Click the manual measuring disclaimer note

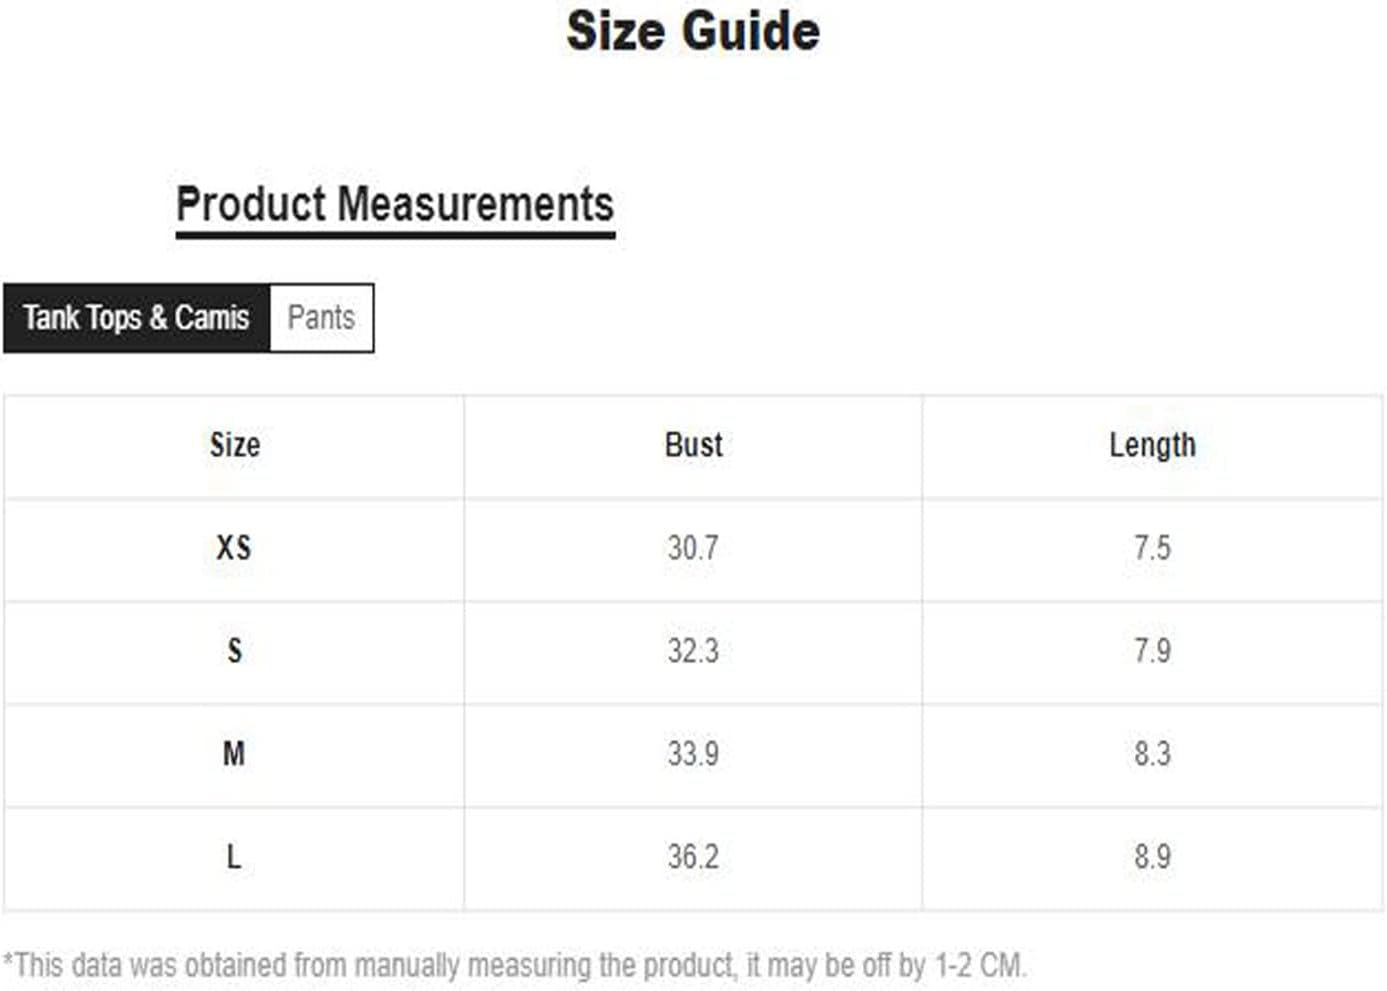515,966
